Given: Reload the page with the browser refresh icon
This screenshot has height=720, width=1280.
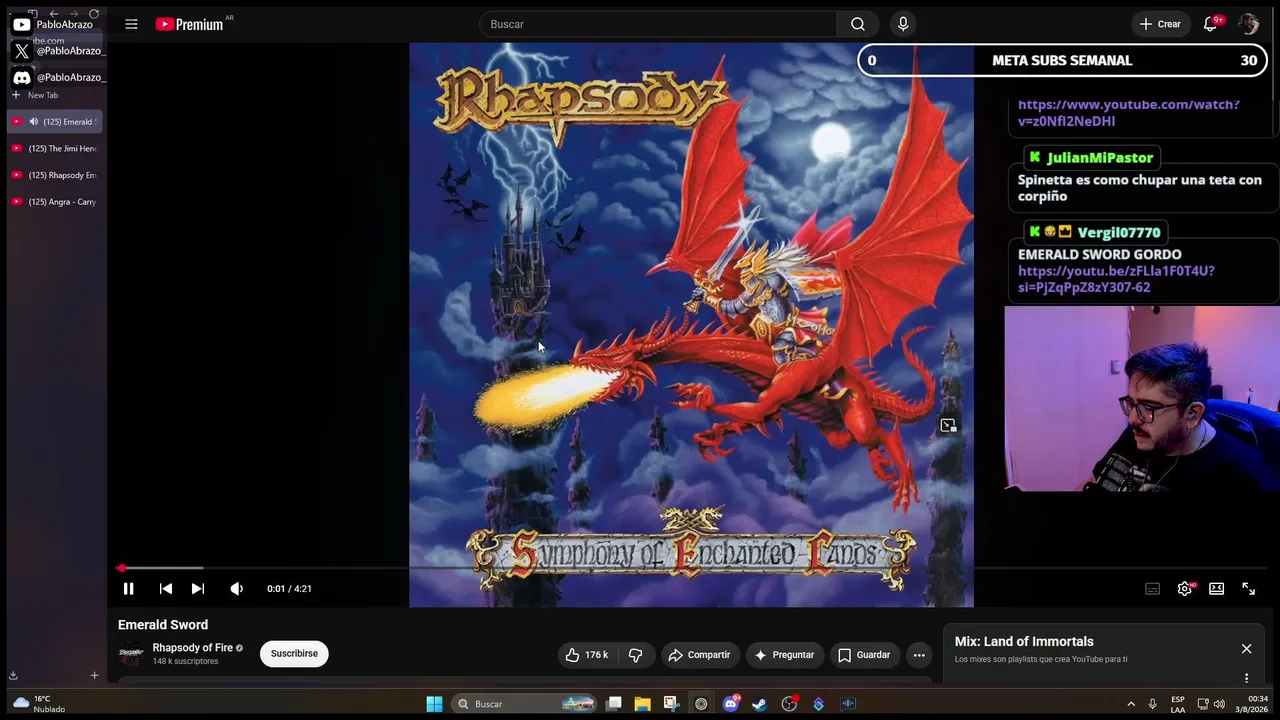Looking at the screenshot, I should pyautogui.click(x=94, y=14).
